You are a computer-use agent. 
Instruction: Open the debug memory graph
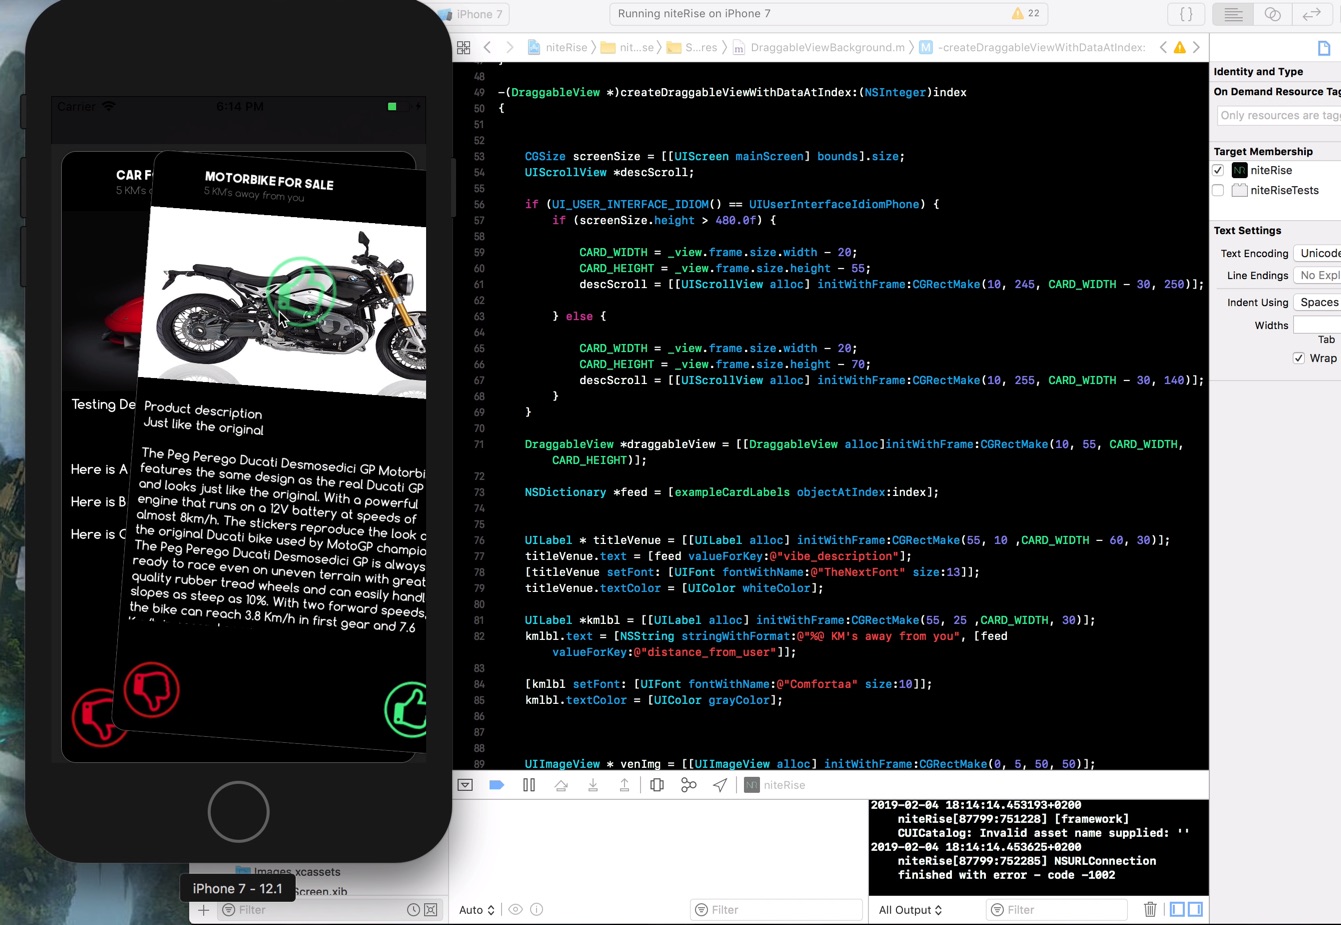(688, 785)
